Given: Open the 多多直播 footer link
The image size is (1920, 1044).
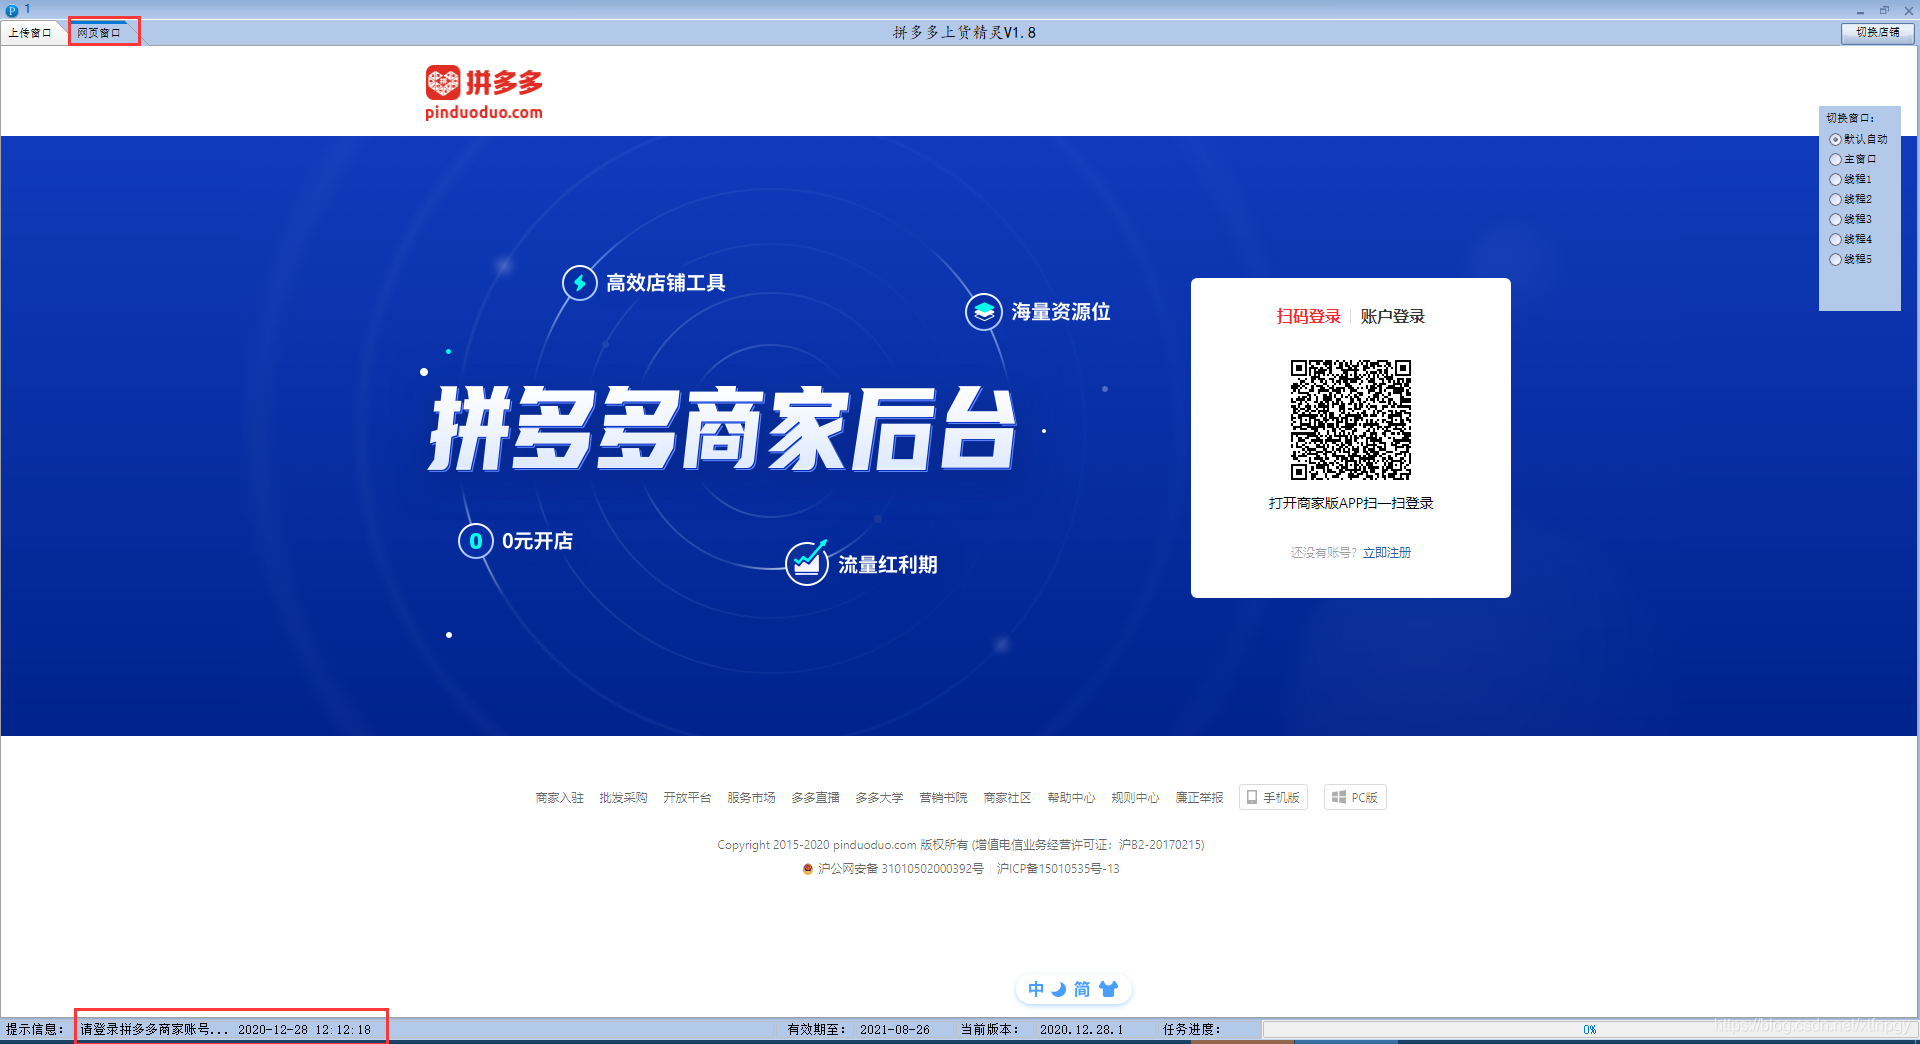Looking at the screenshot, I should [815, 798].
